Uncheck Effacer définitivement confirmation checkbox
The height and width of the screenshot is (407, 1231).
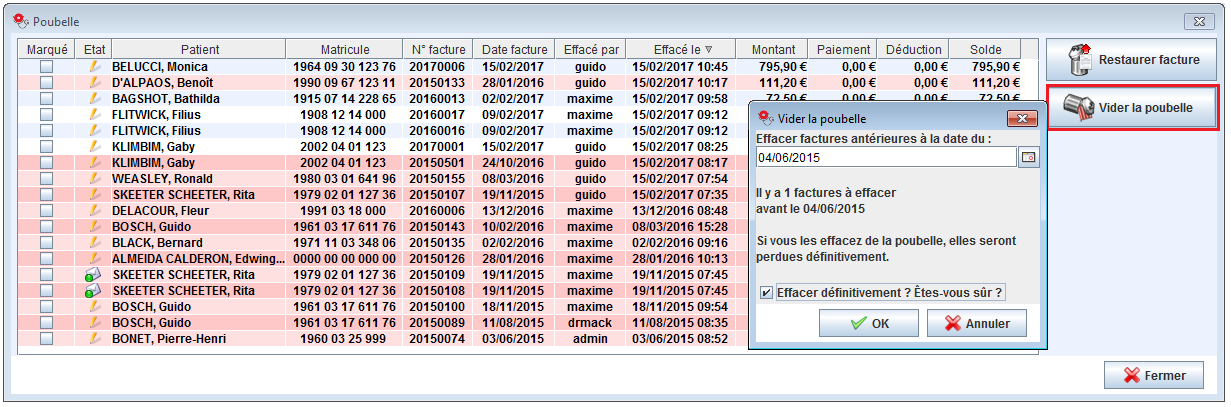click(766, 293)
